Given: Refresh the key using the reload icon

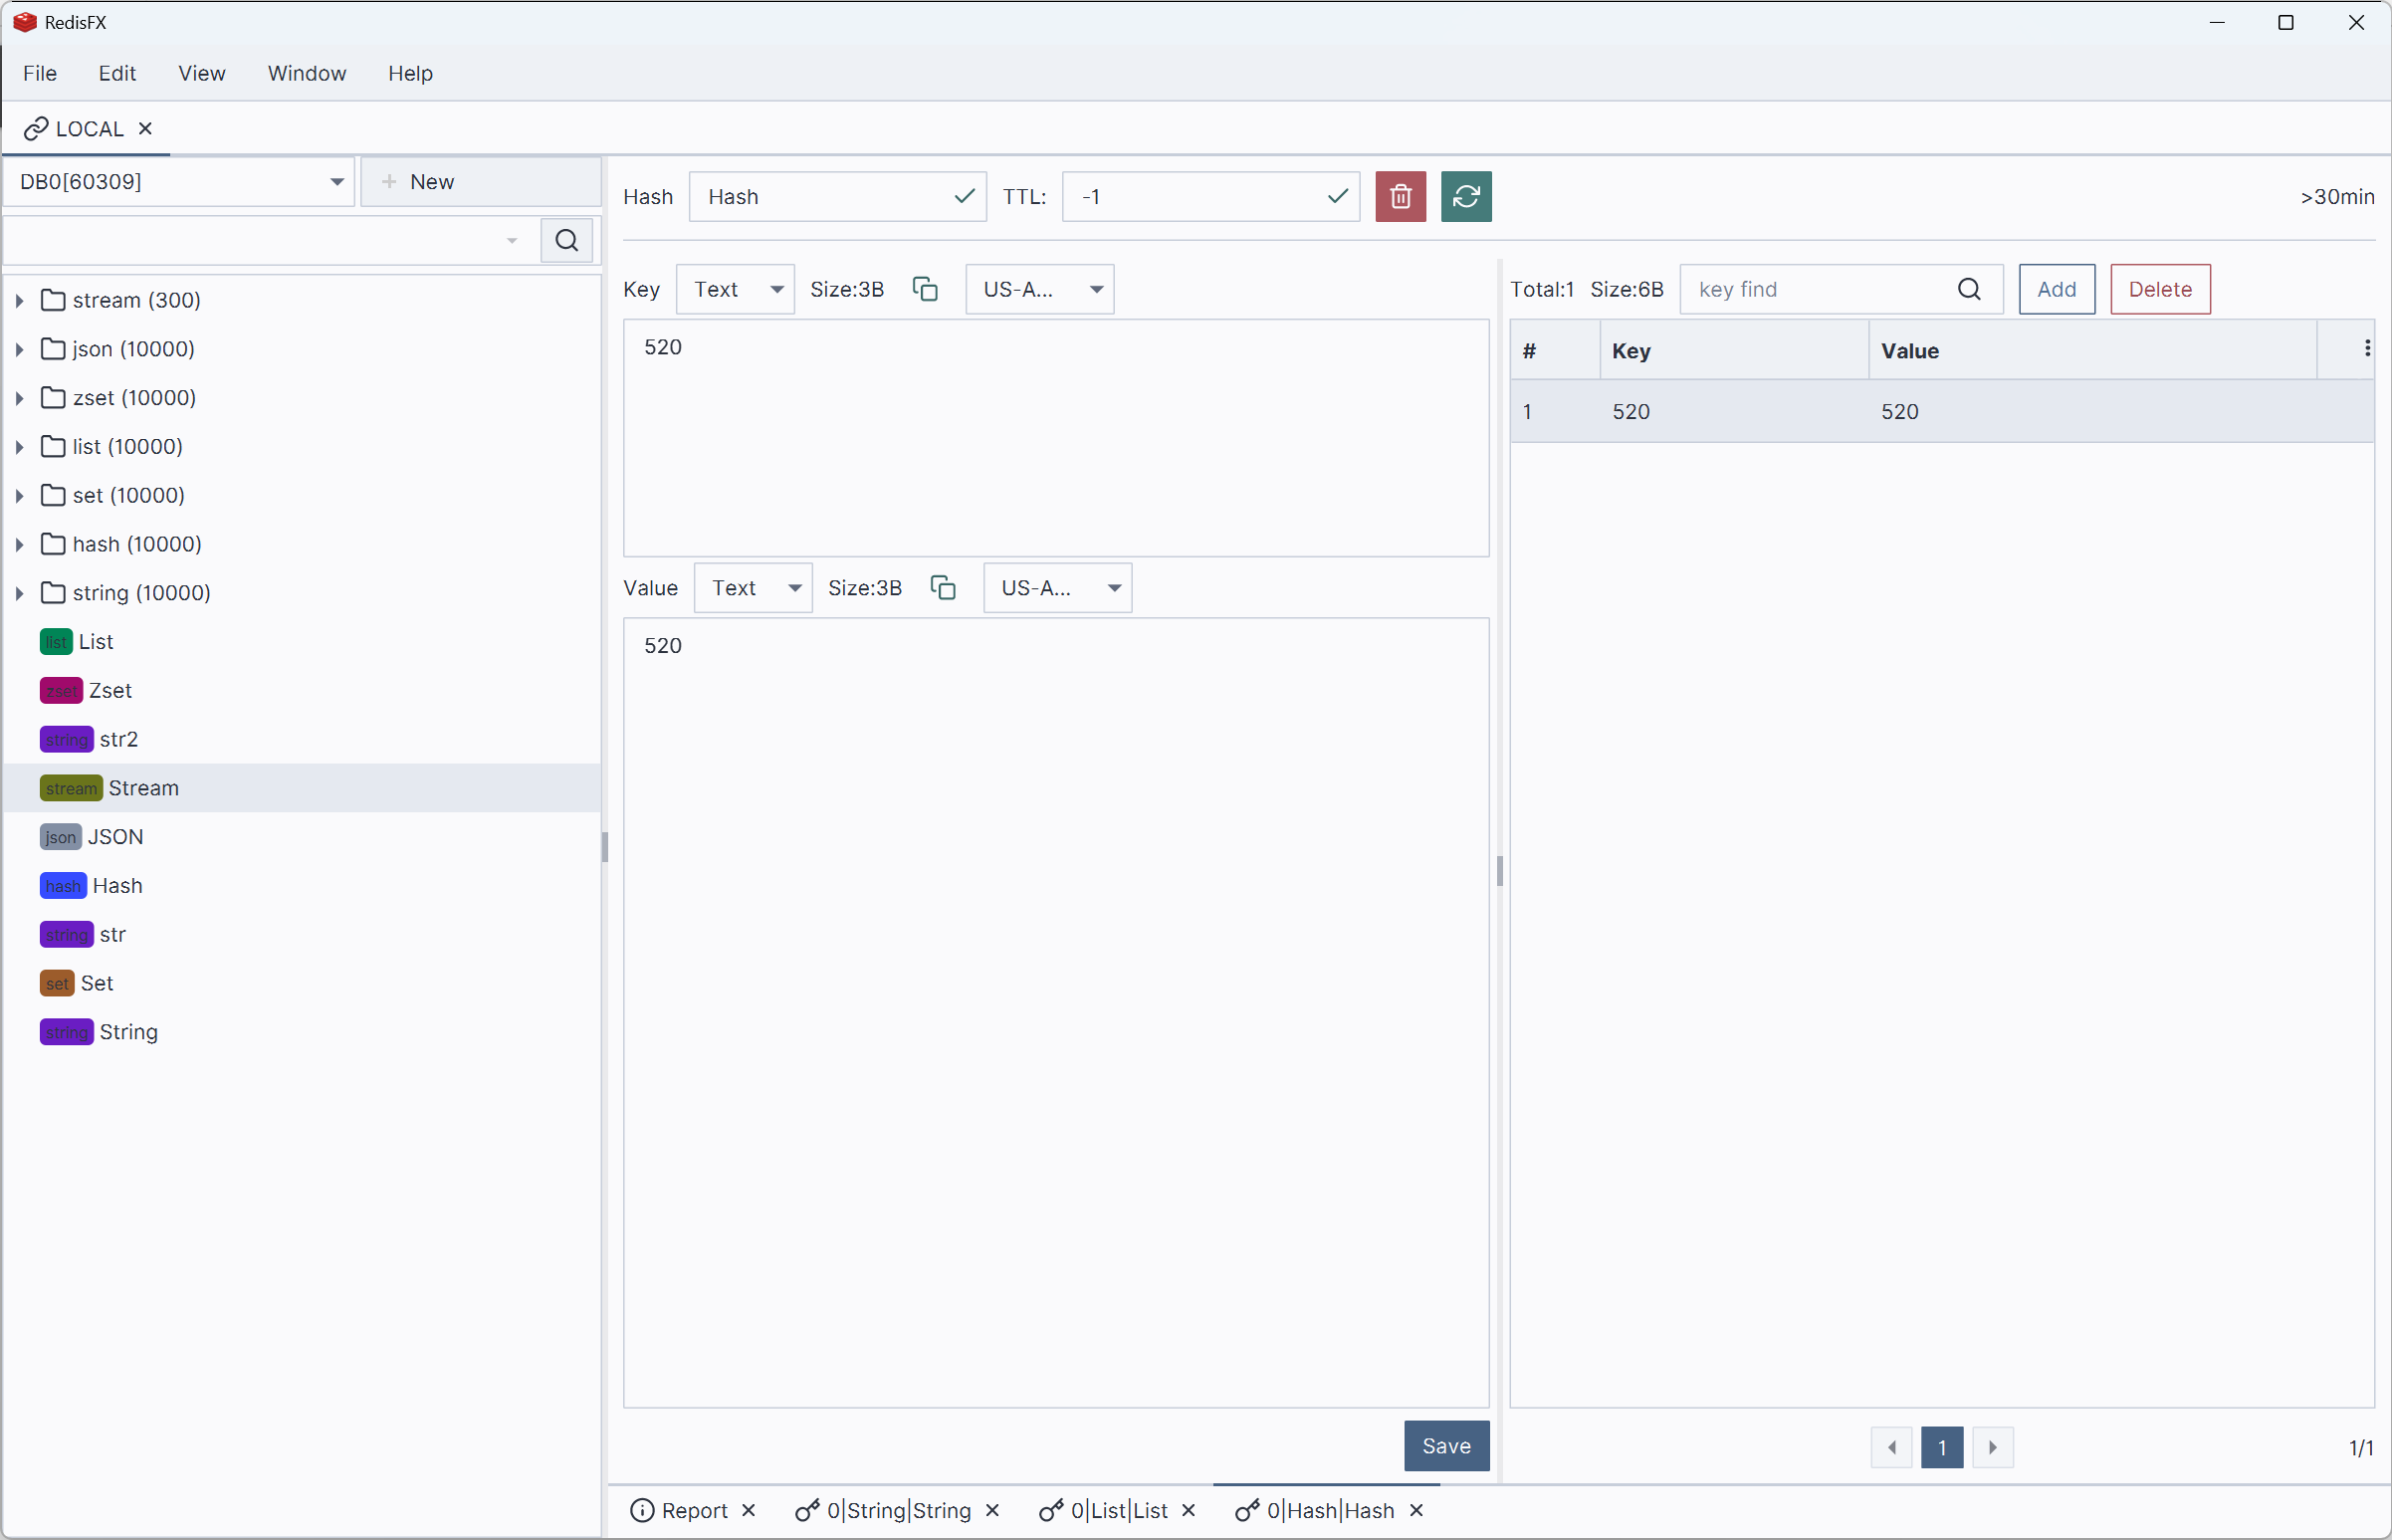Looking at the screenshot, I should [x=1465, y=197].
